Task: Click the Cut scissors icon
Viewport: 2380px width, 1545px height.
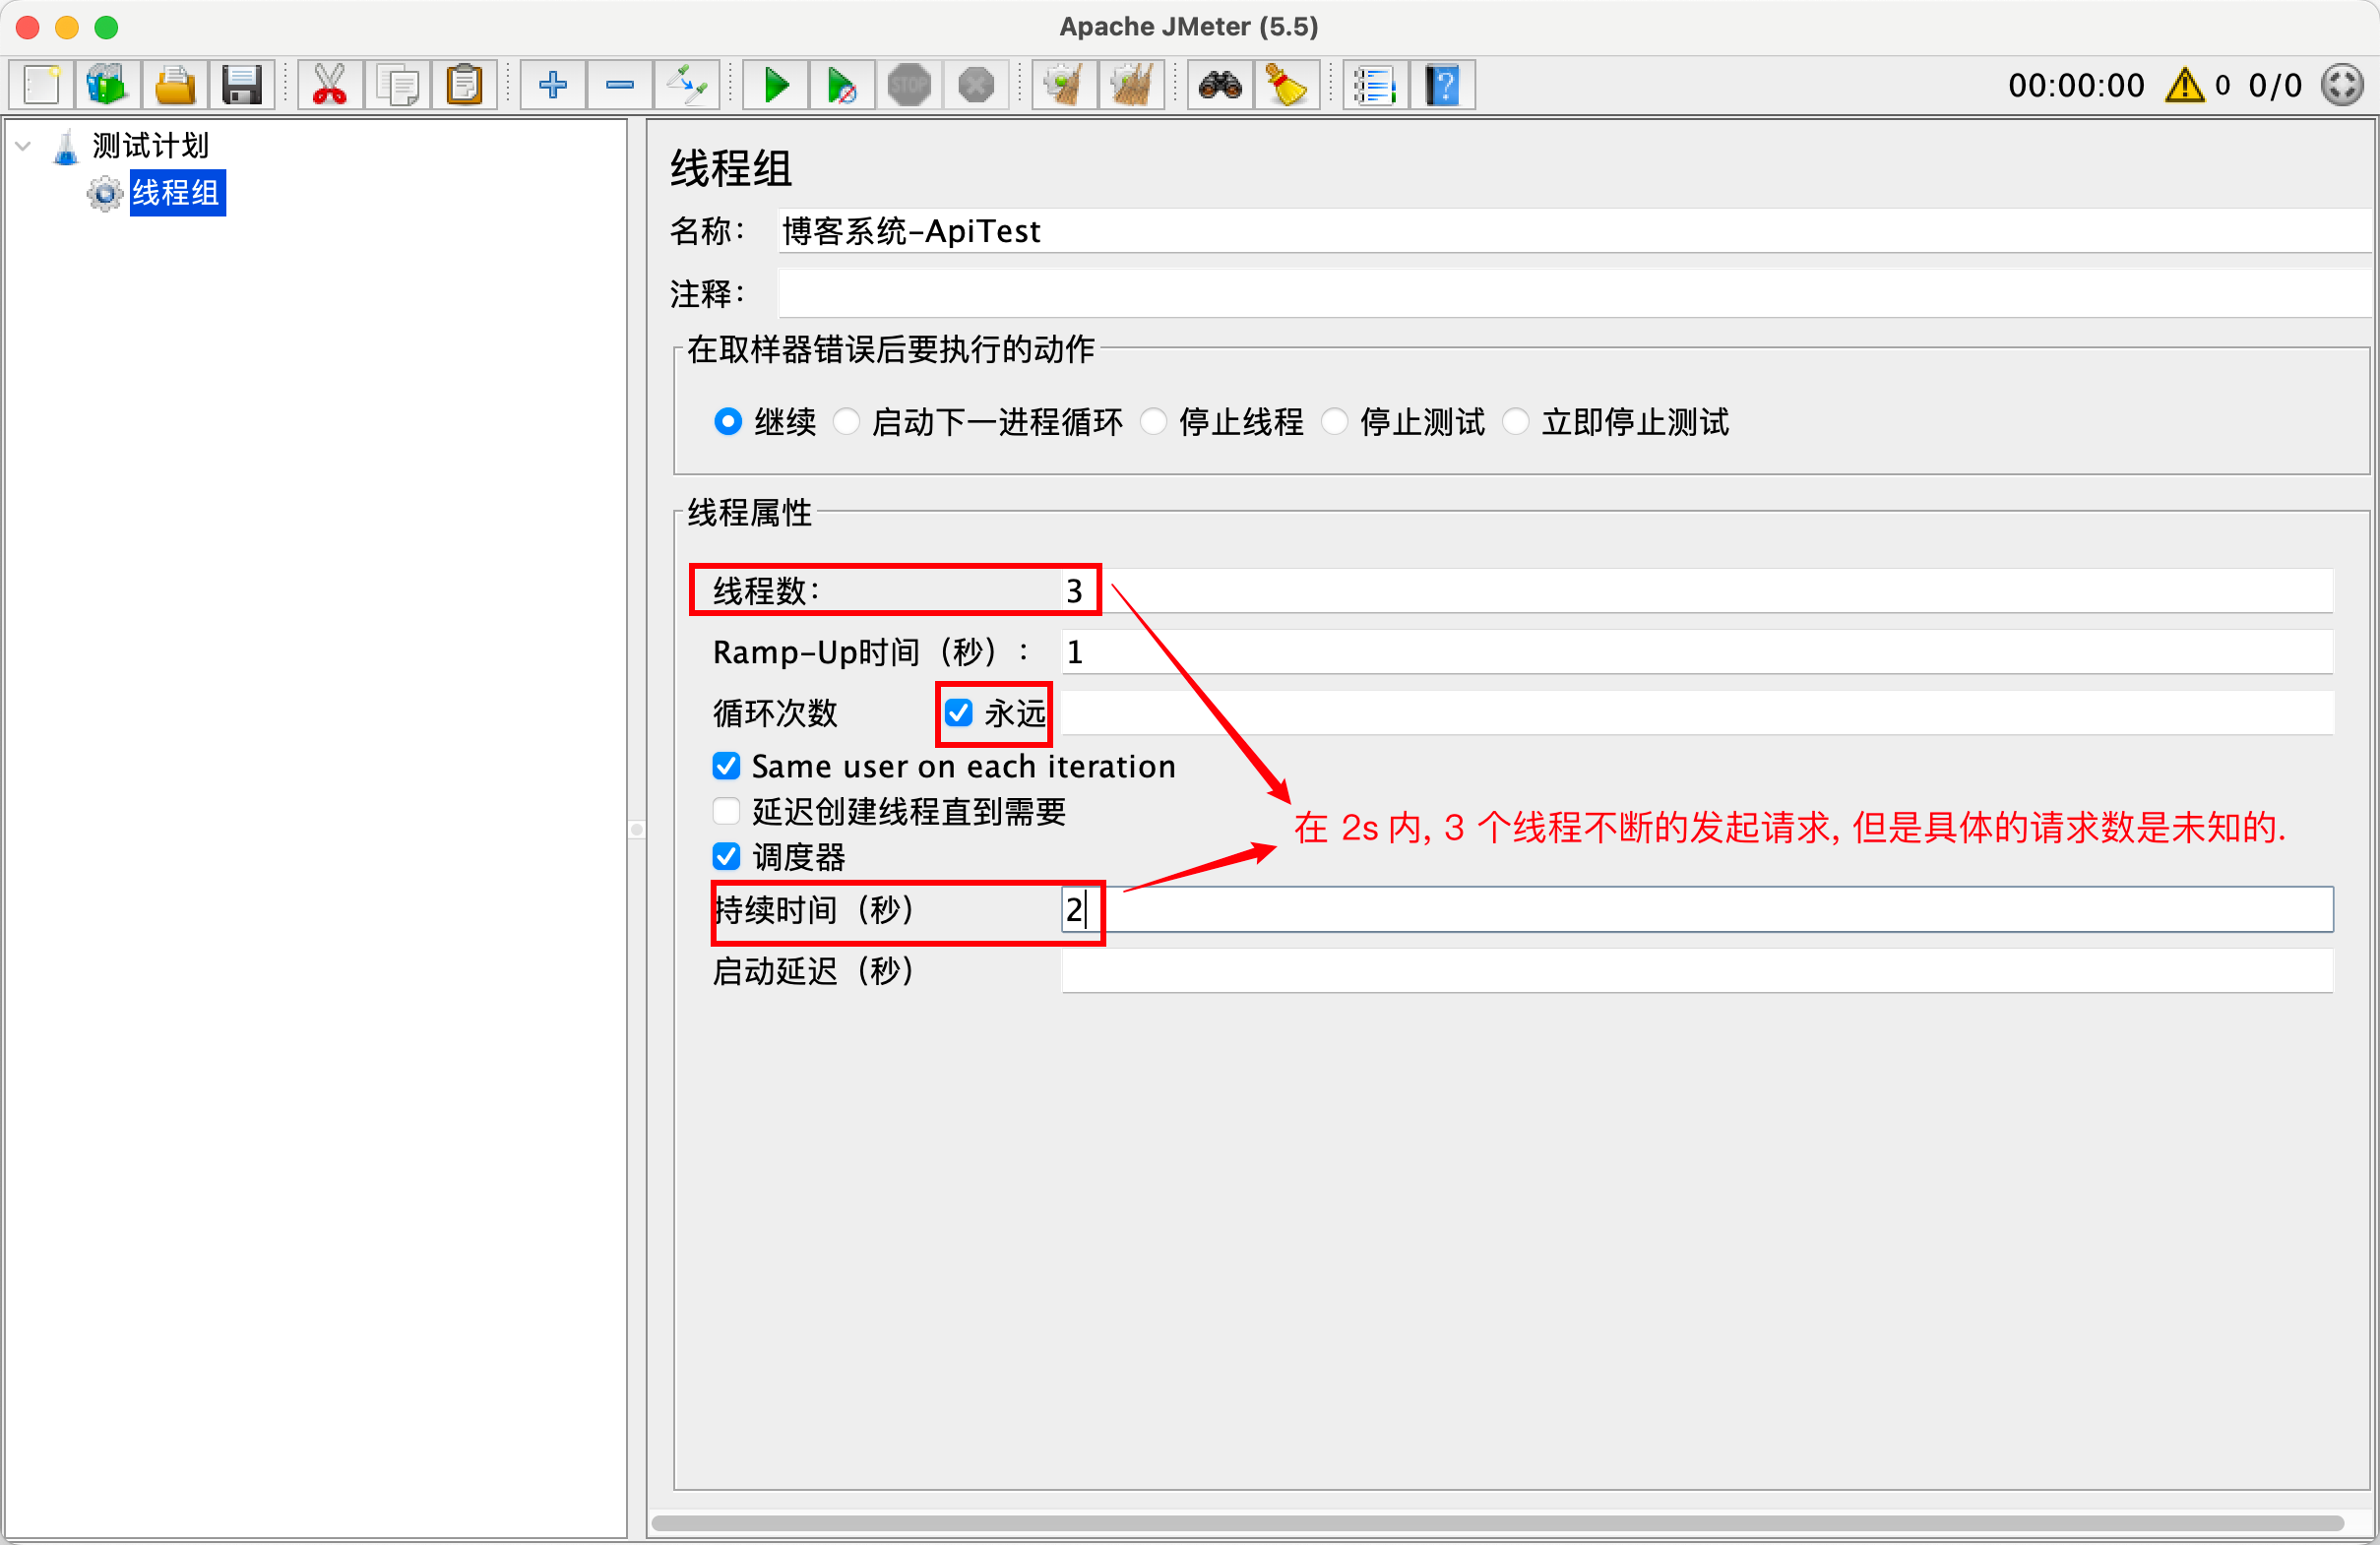Action: click(x=329, y=85)
